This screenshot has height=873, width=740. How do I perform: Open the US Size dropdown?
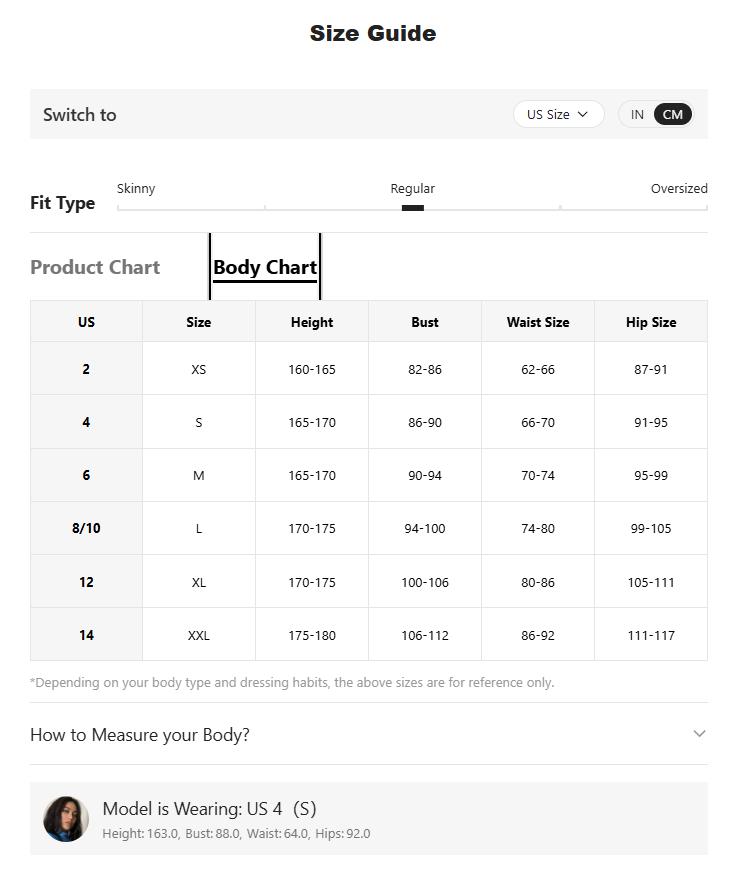558,114
